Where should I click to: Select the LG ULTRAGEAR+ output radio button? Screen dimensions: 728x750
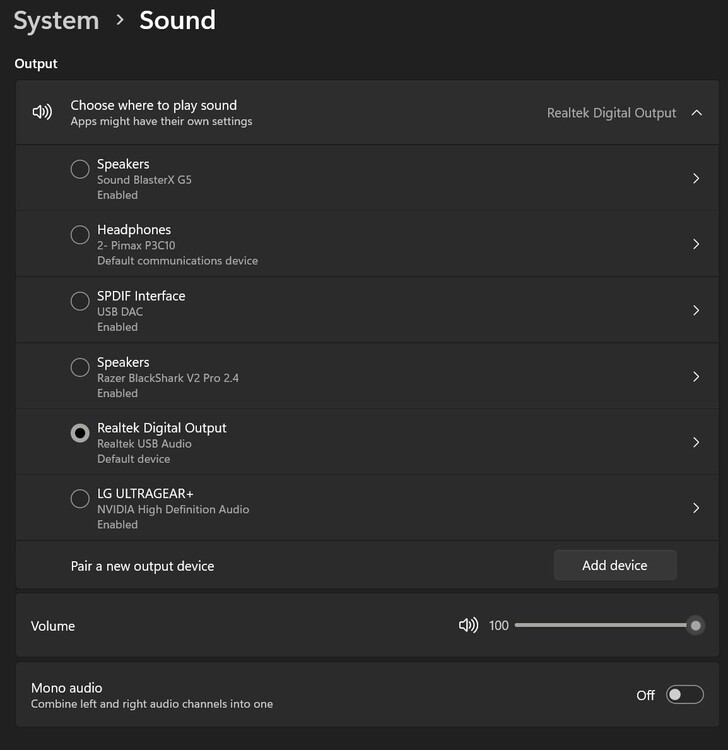80,498
